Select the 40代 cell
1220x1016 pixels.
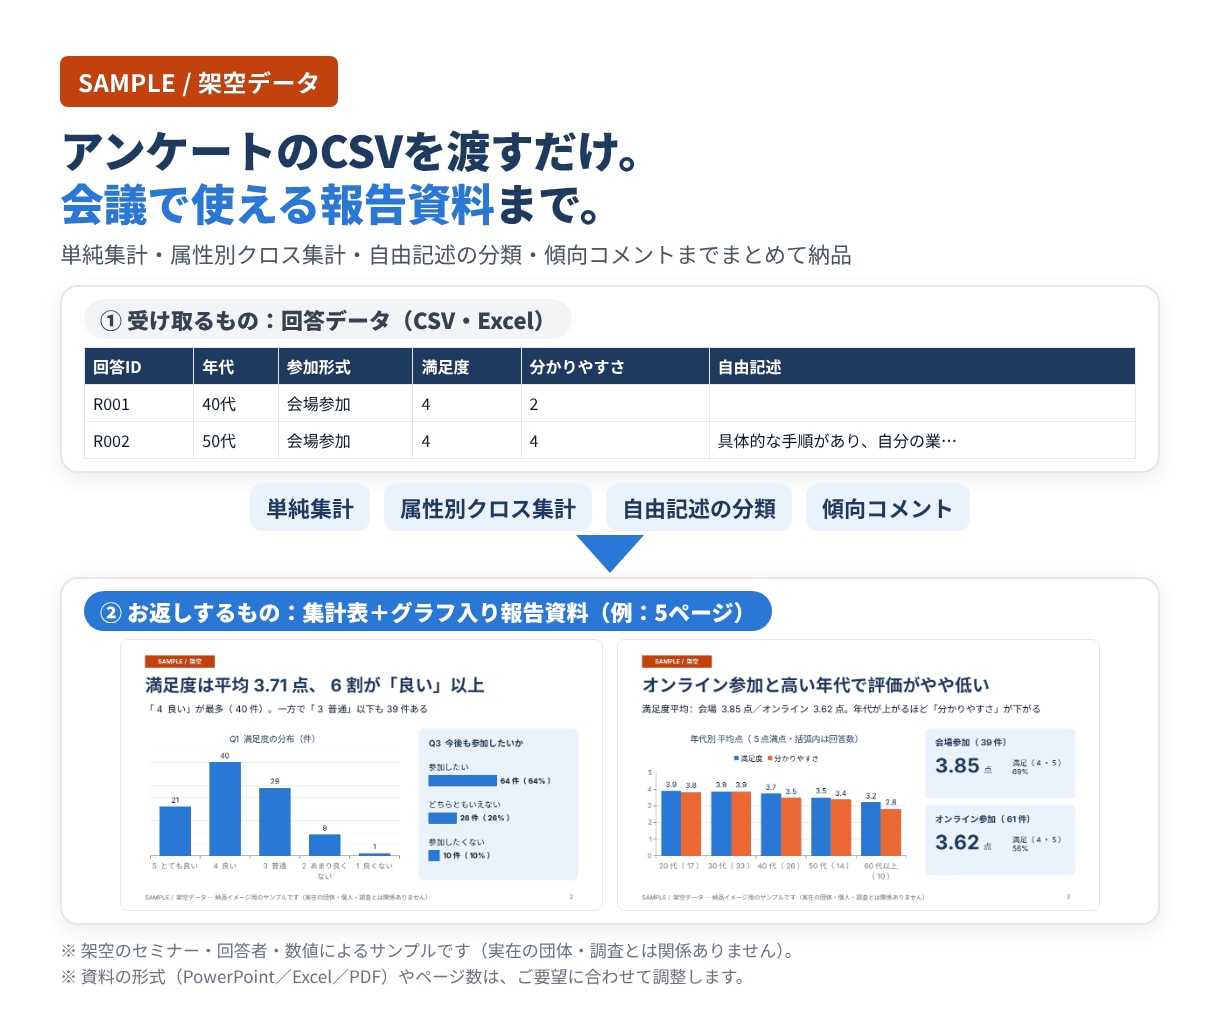coord(236,404)
